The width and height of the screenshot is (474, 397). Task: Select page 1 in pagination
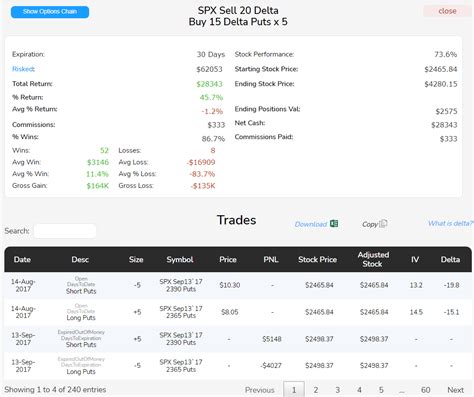click(294, 390)
